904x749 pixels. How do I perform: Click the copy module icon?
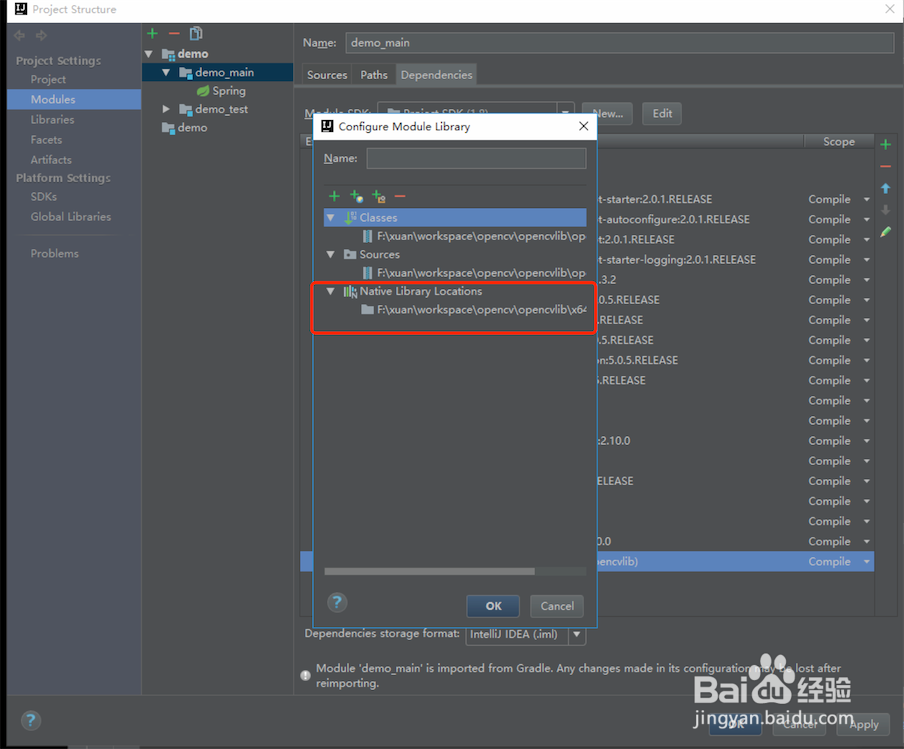196,33
